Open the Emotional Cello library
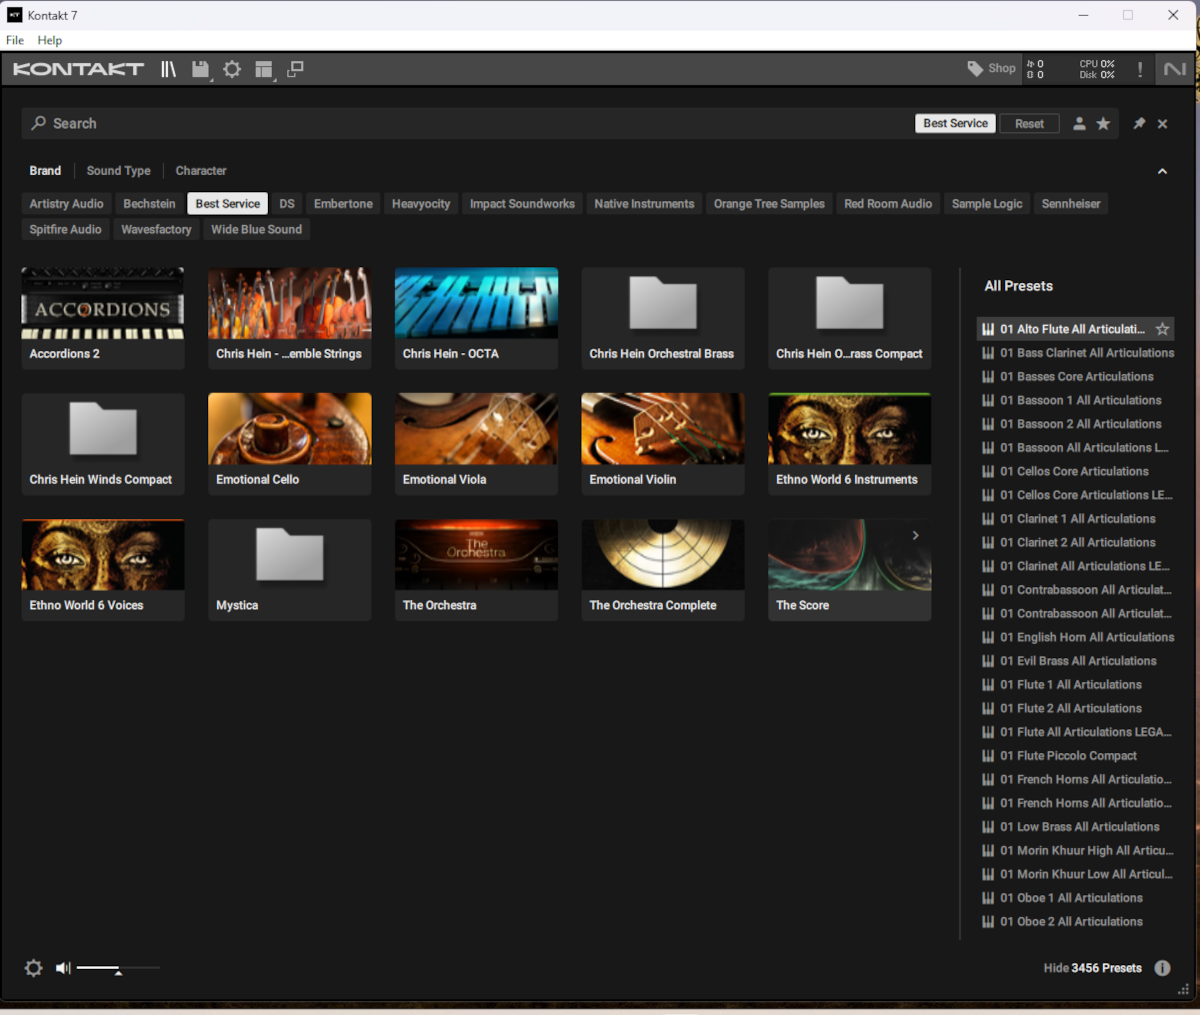 [x=290, y=444]
